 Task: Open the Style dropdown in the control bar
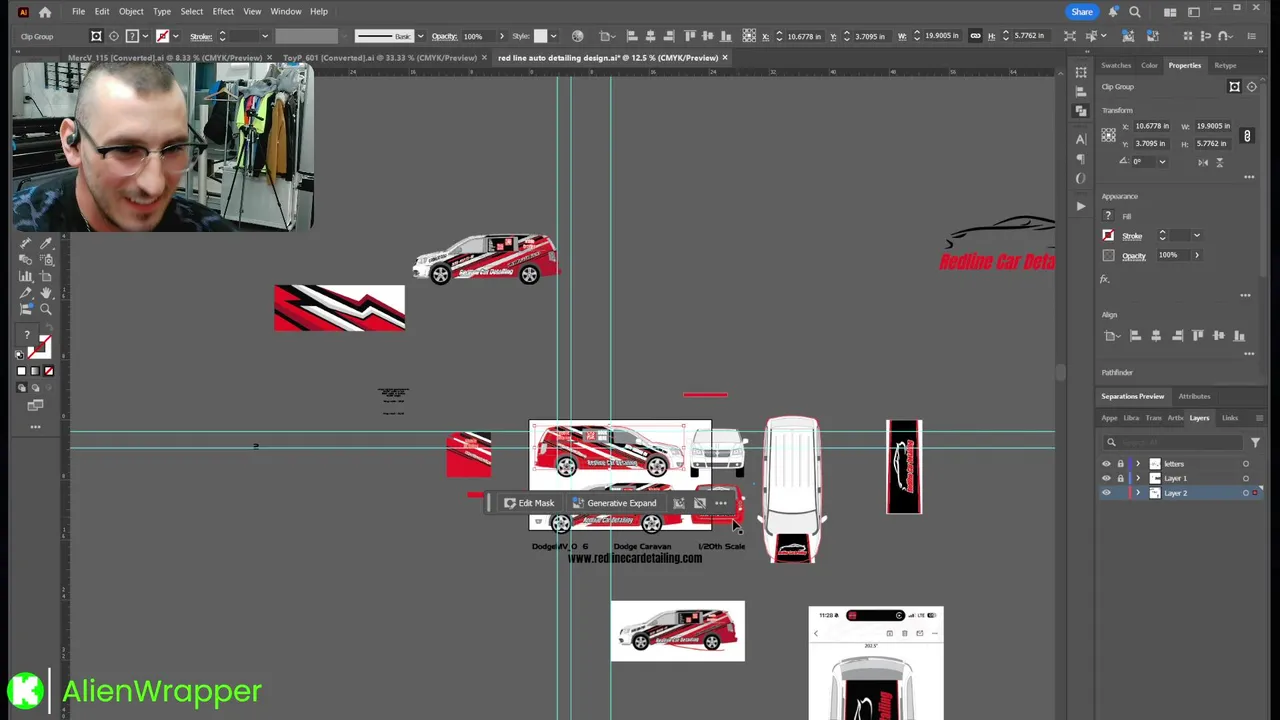coord(553,36)
